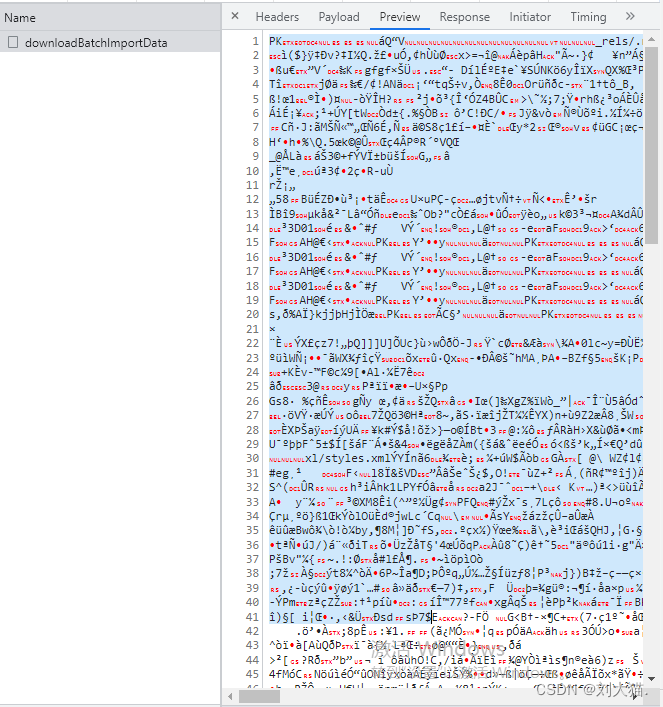Click the Name column header
The height and width of the screenshot is (707, 663).
(110, 18)
